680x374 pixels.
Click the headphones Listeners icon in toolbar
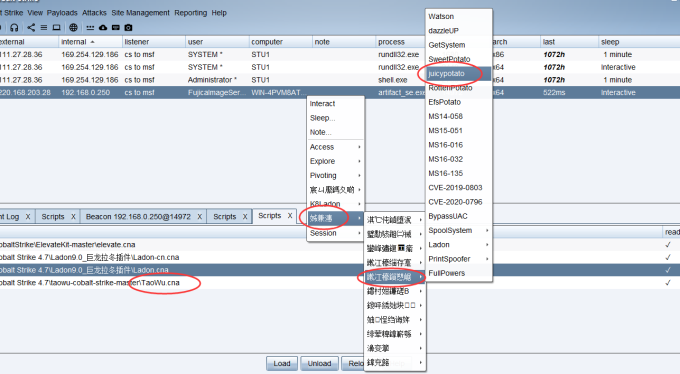tap(14, 28)
